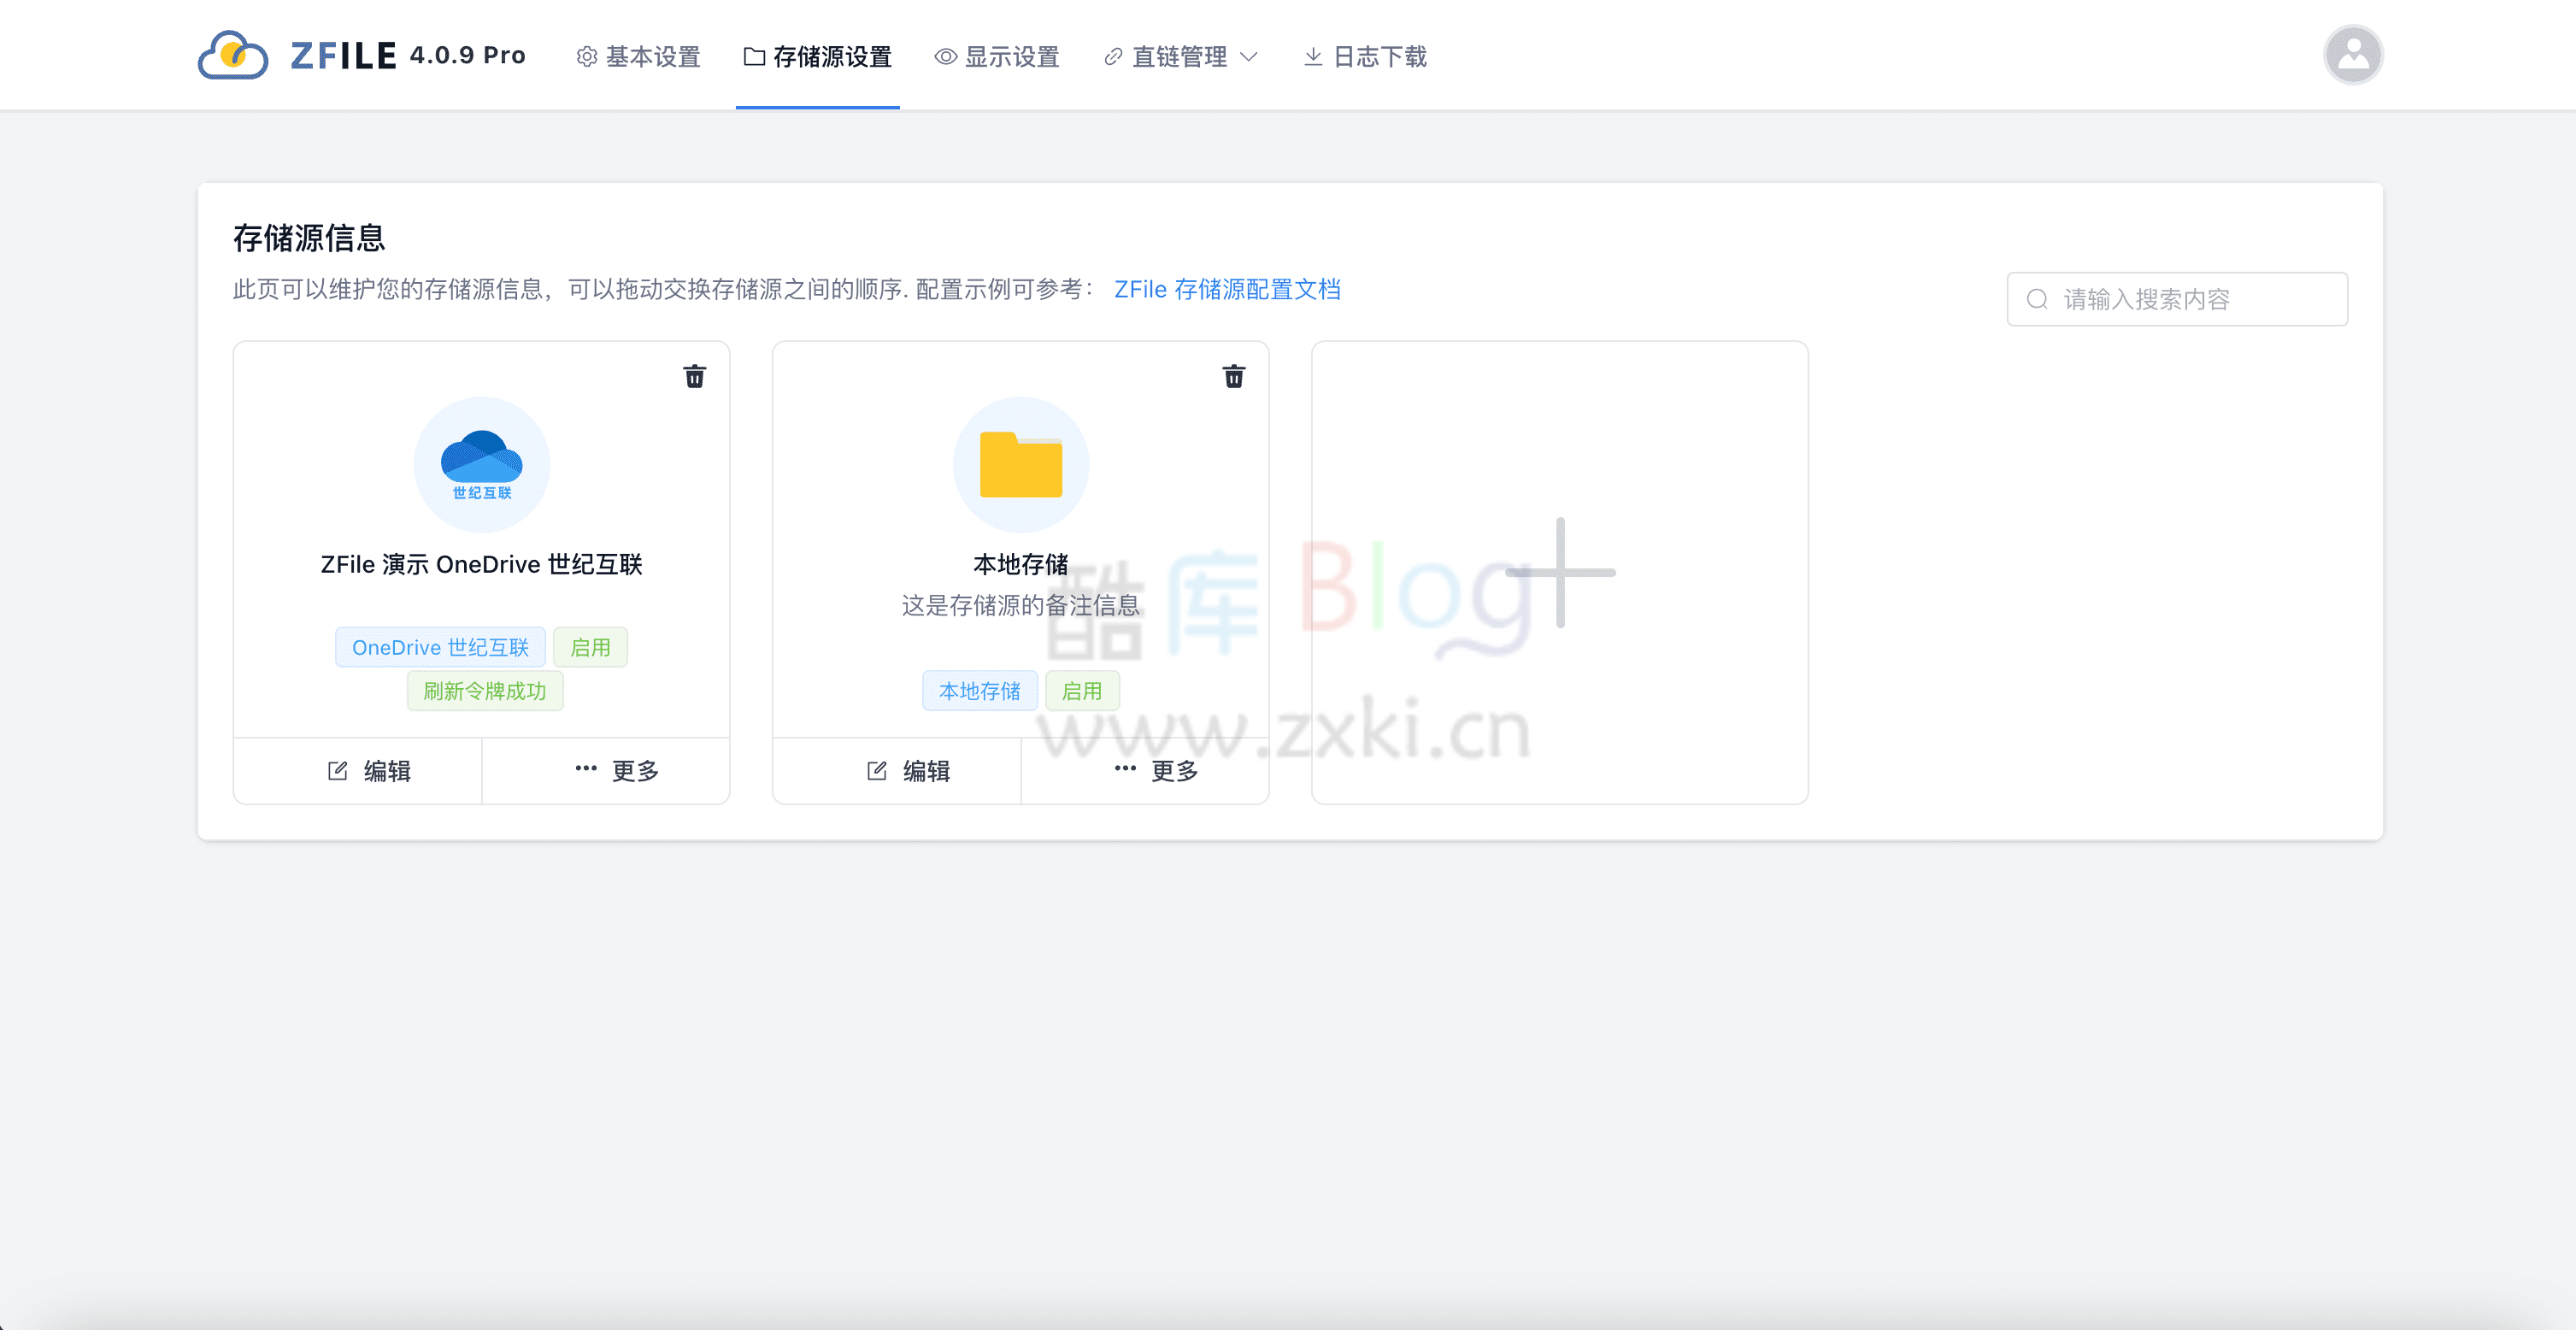Click the yellow folder icon on 本地存储 card
Image resolution: width=2576 pixels, height=1330 pixels.
[1020, 463]
